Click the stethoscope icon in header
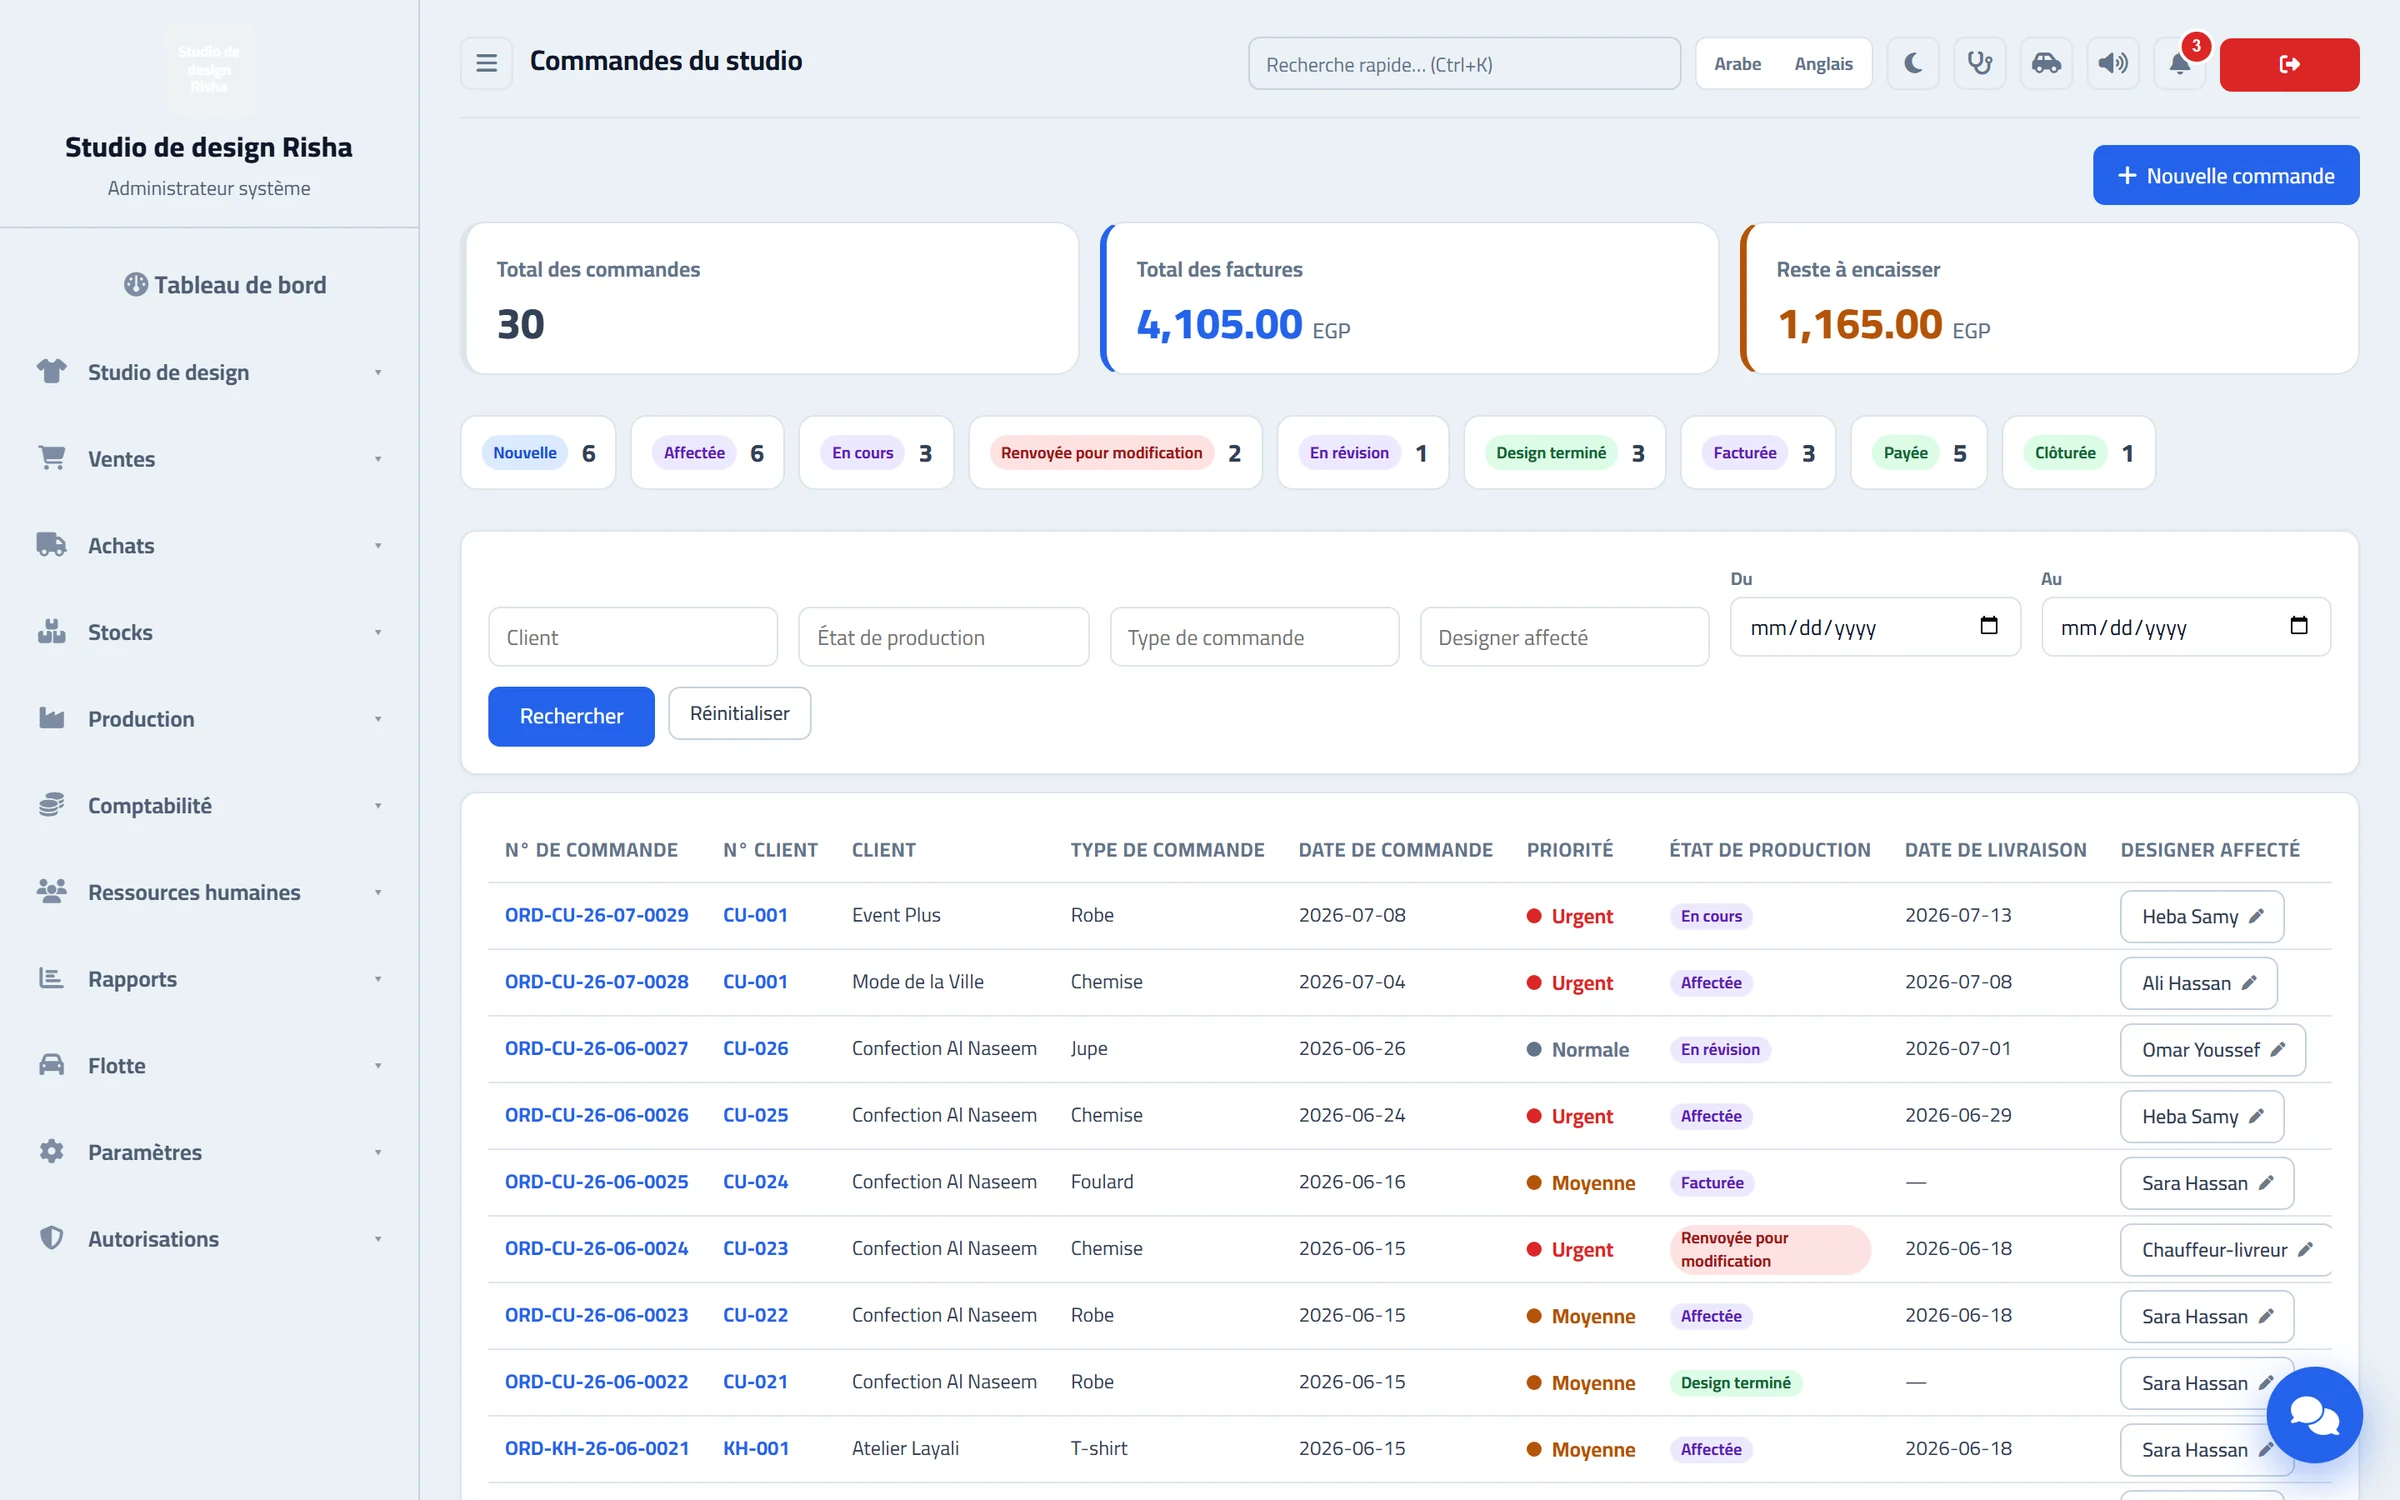This screenshot has width=2400, height=1500. pos(1979,64)
